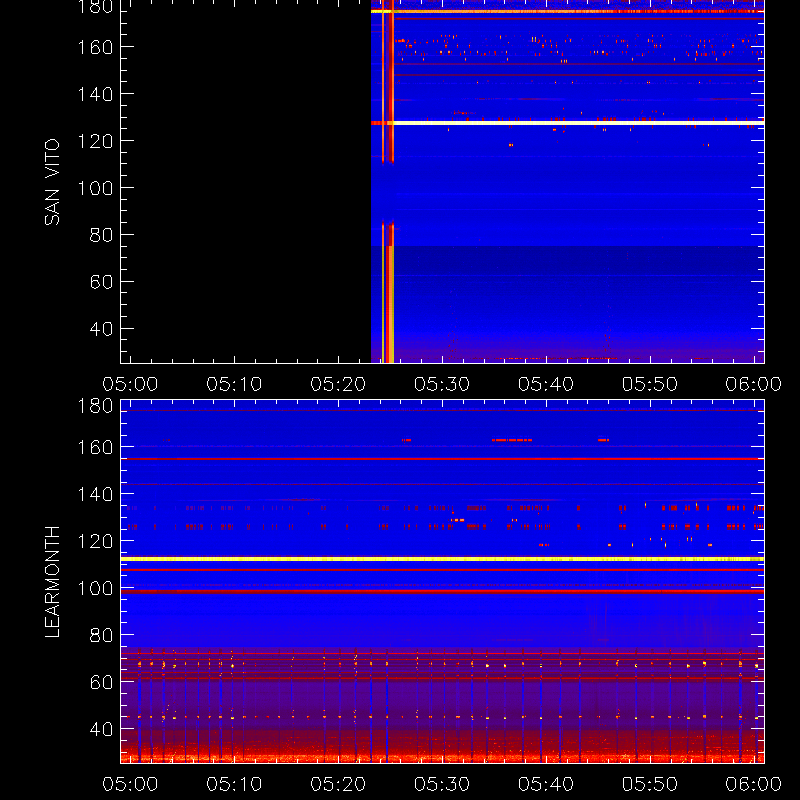Pick the 100 tick label on Learmonth plot

95,588
